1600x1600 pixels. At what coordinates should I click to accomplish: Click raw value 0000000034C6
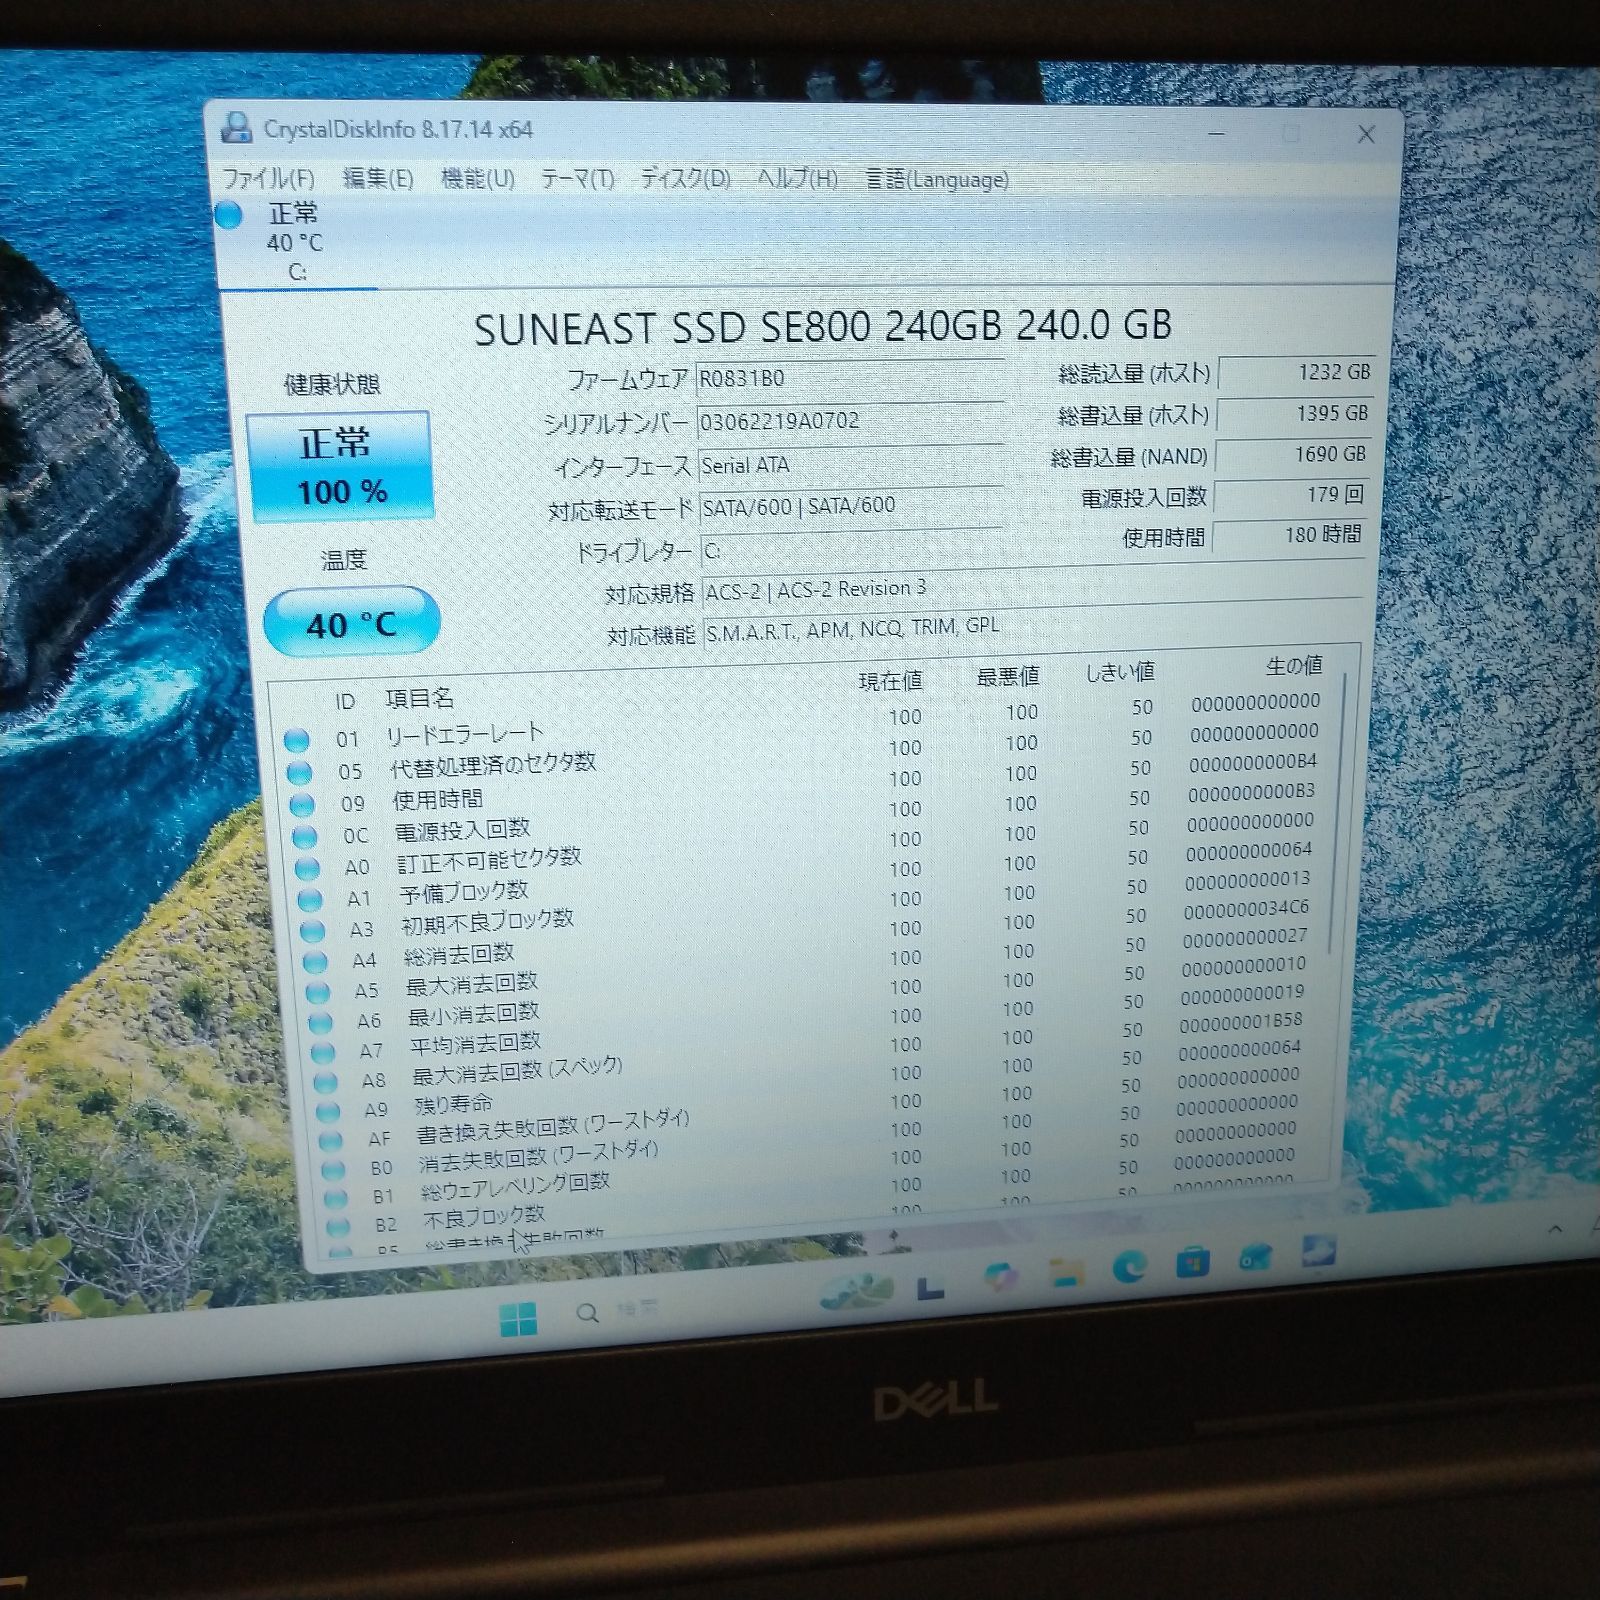click(1246, 910)
